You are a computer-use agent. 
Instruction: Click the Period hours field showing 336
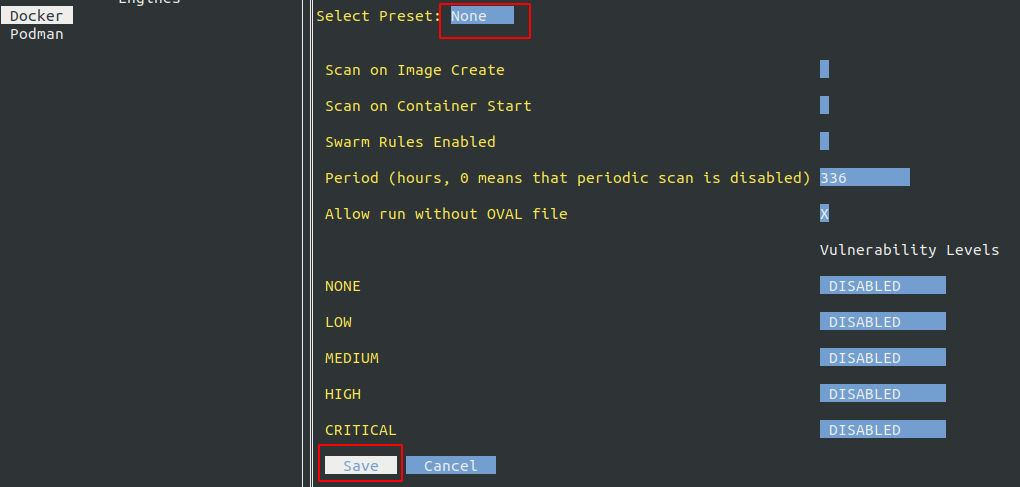tap(864, 178)
